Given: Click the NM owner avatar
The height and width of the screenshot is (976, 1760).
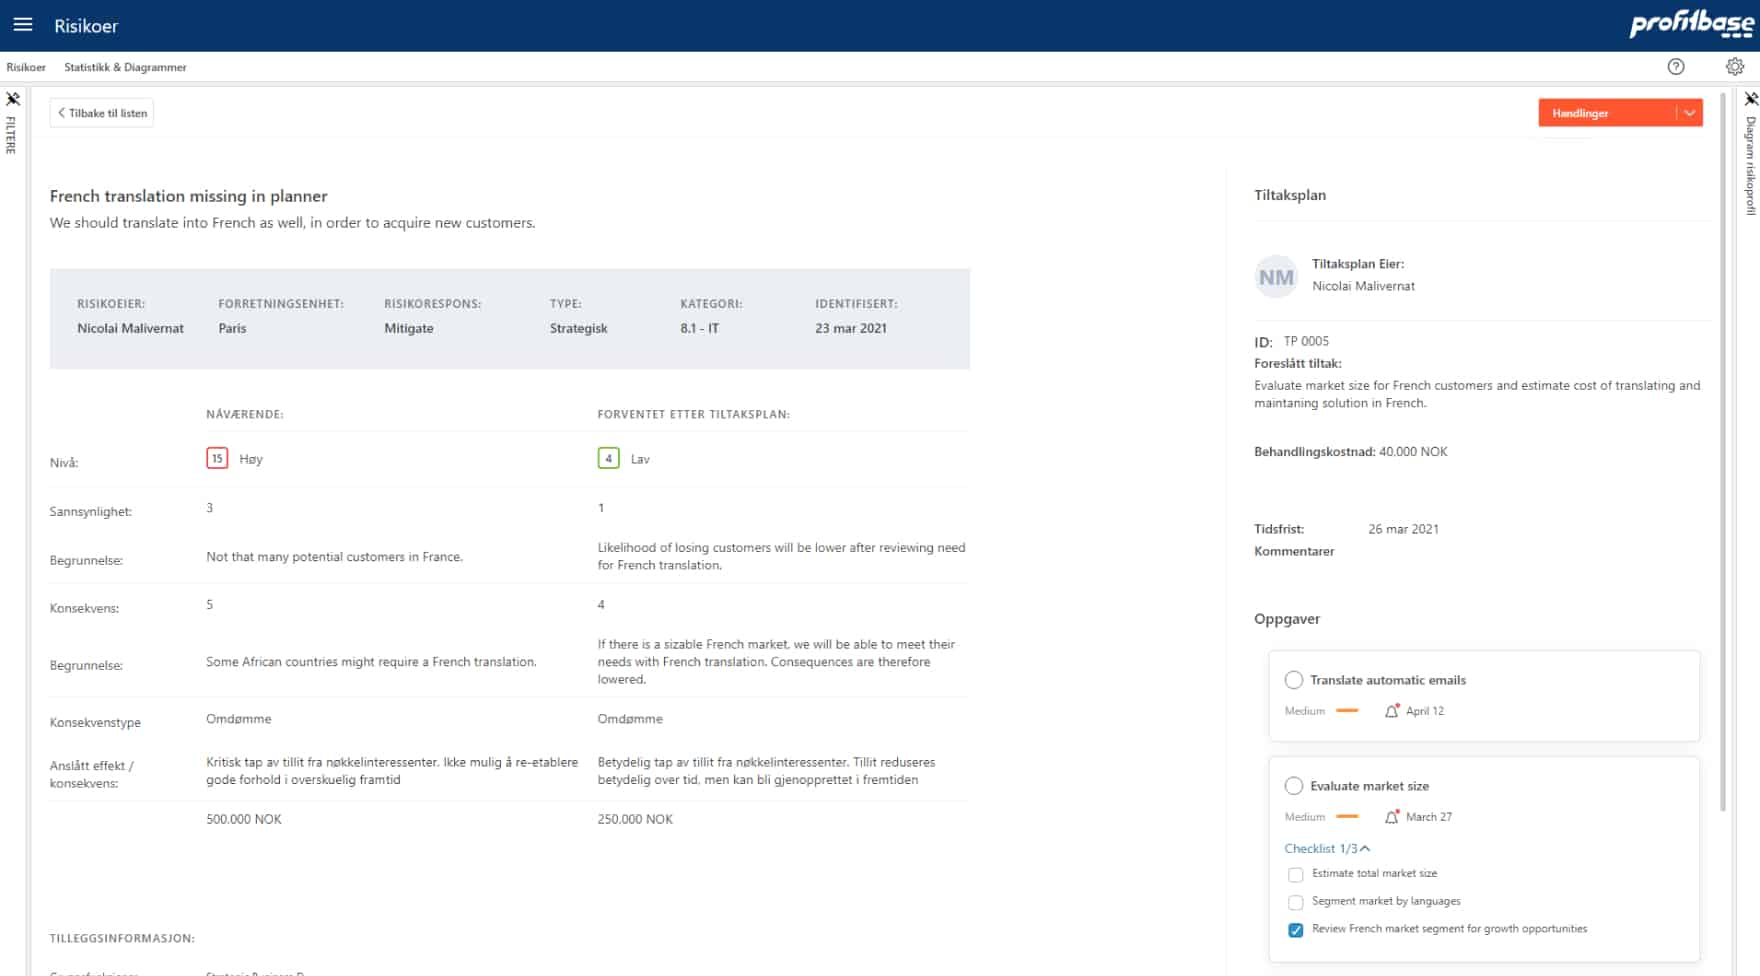Looking at the screenshot, I should click(1276, 277).
